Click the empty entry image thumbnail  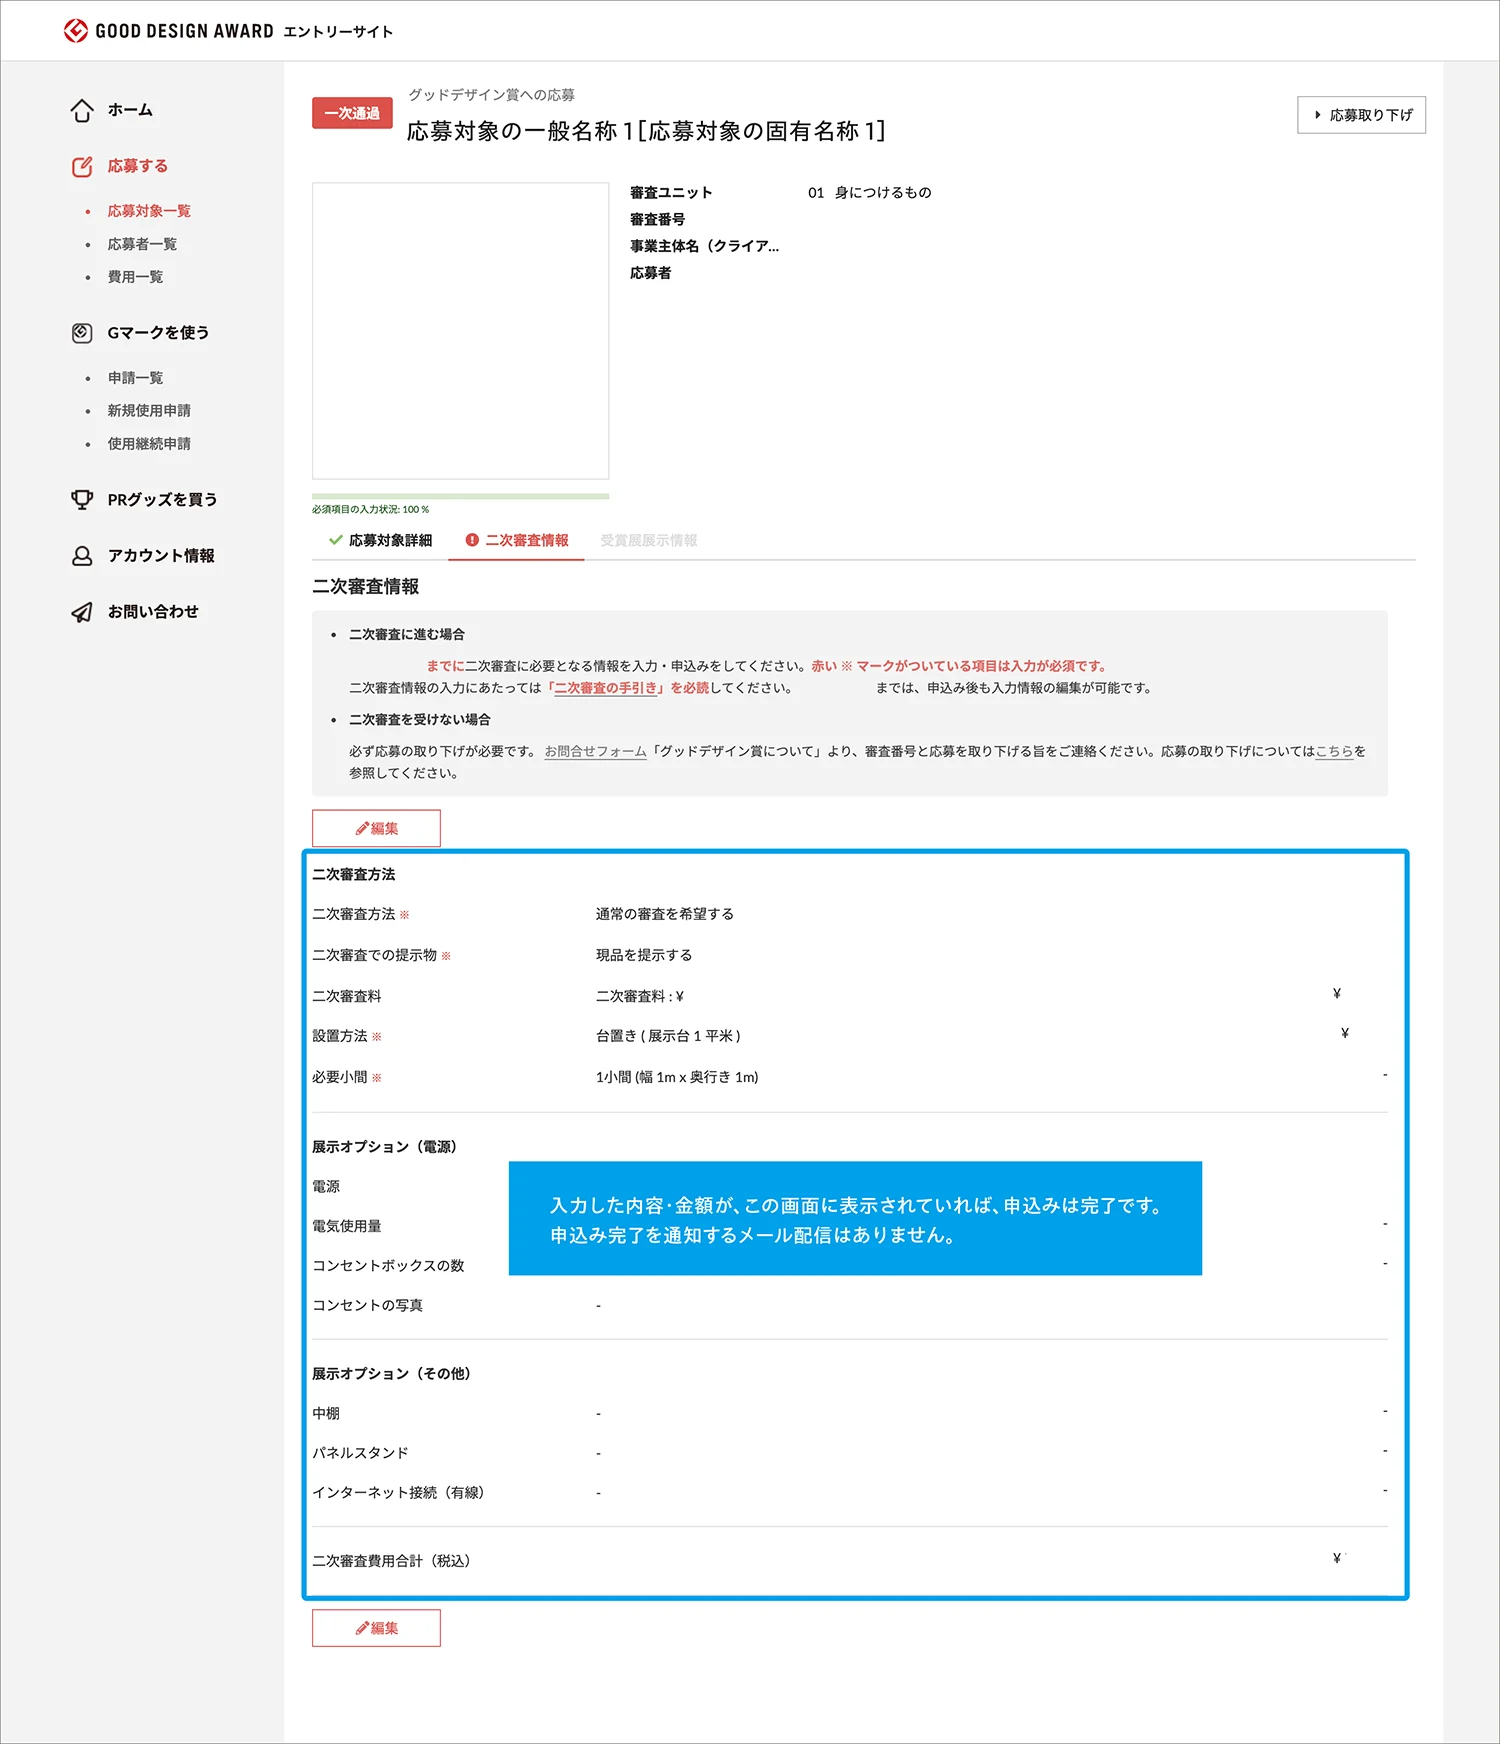(460, 330)
